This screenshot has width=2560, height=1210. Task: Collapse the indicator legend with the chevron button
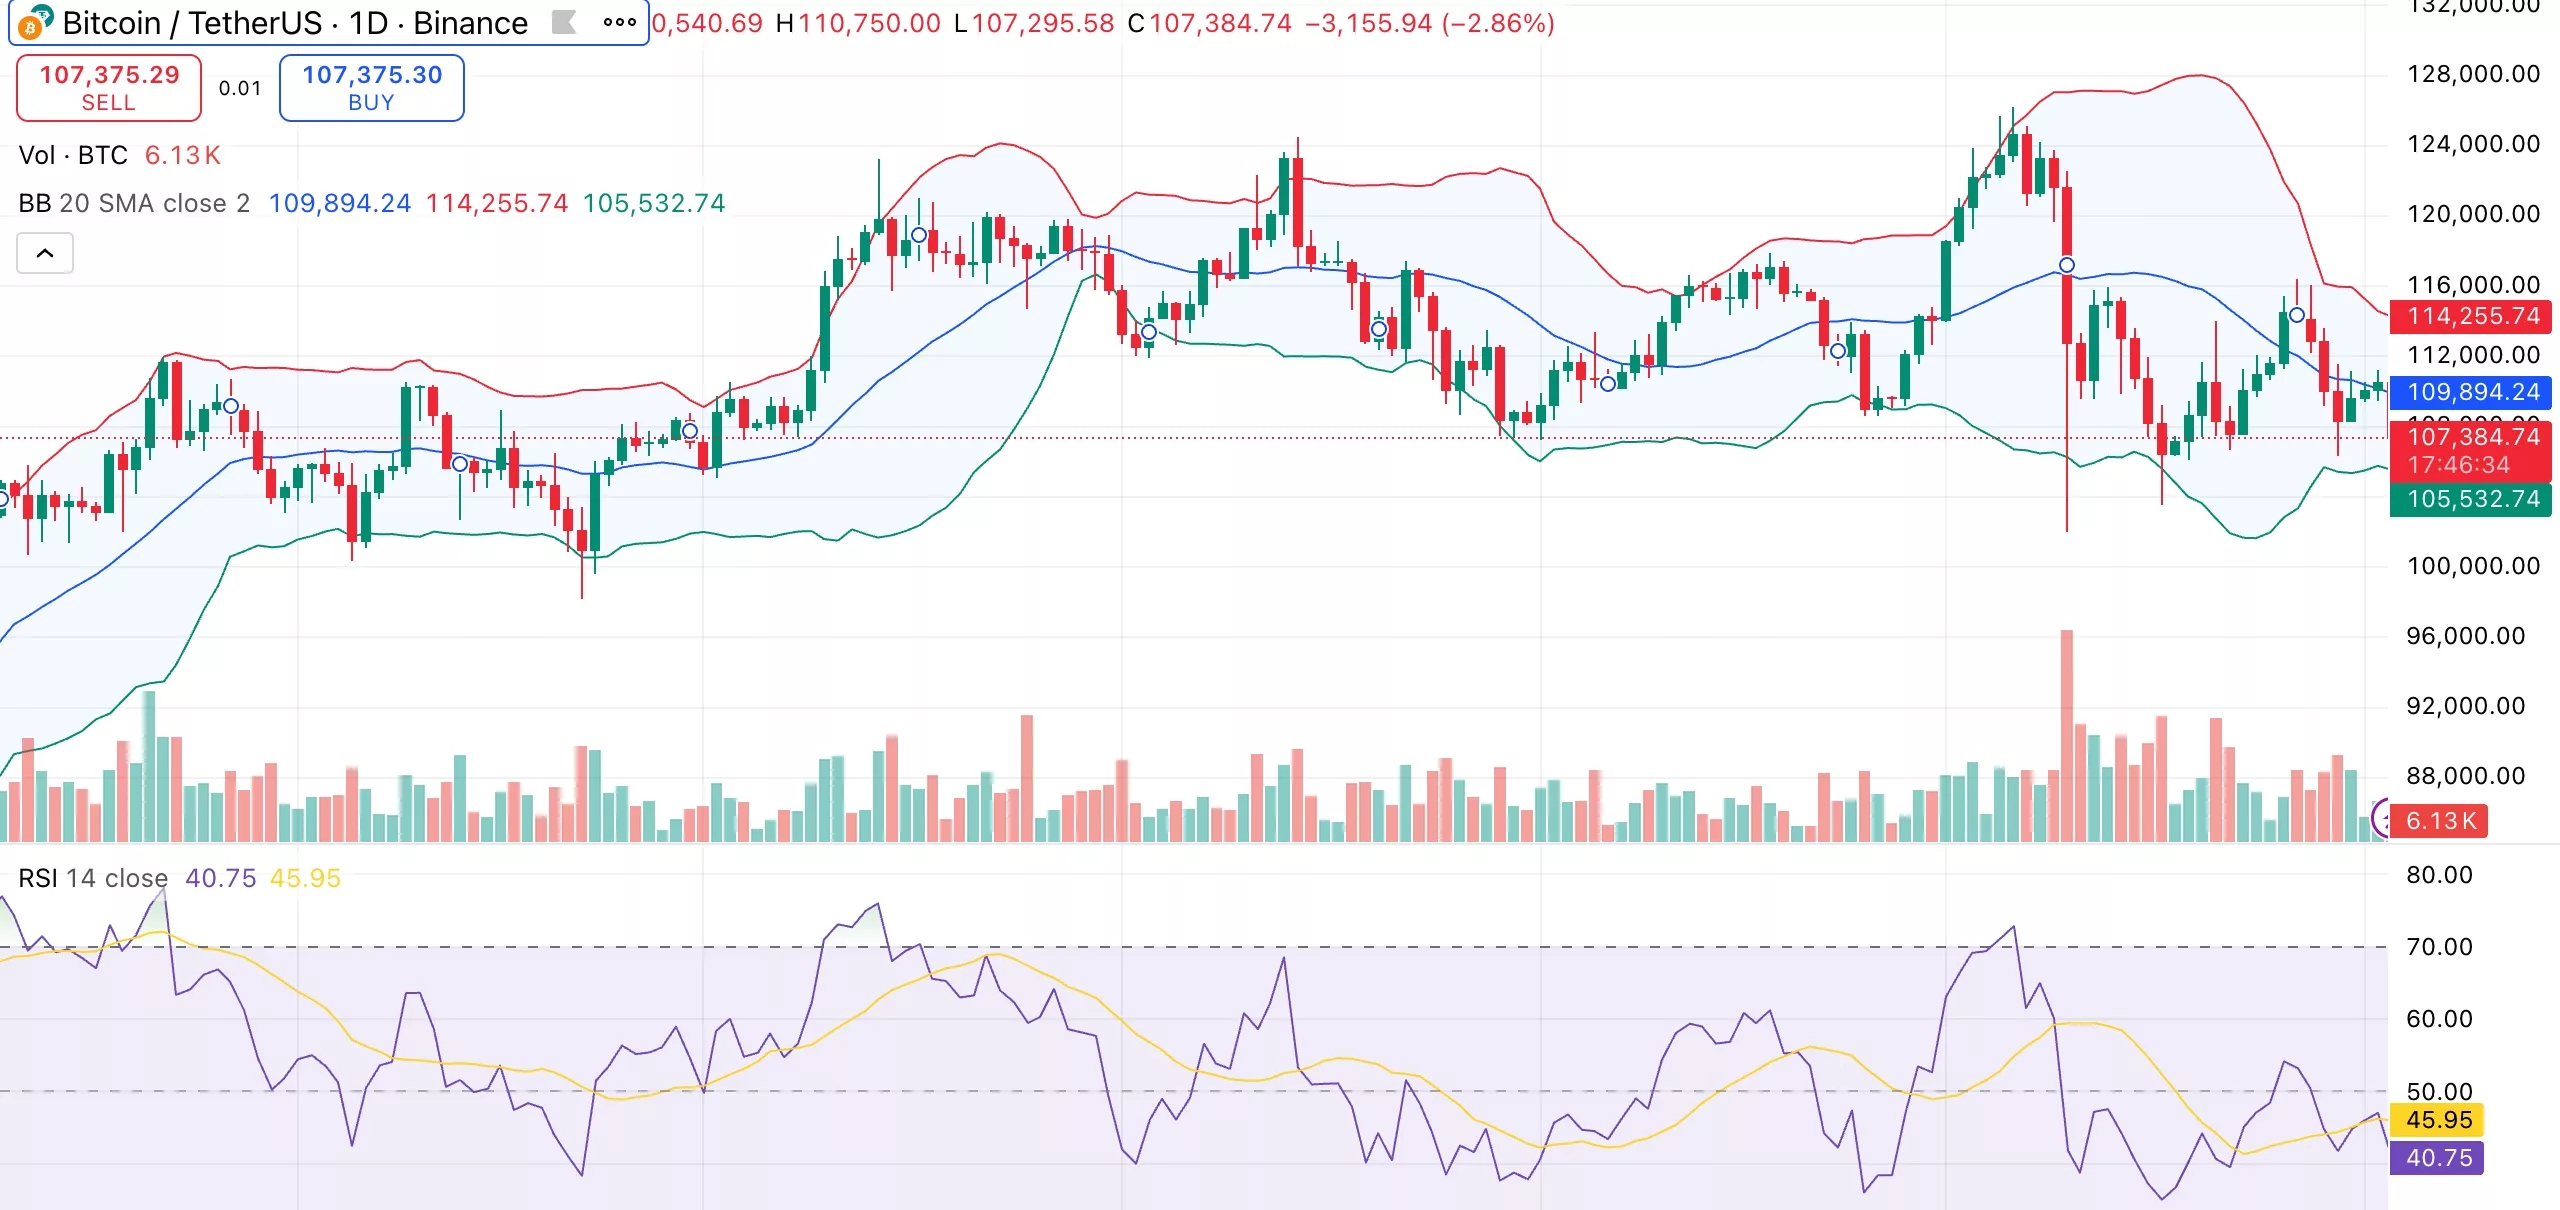45,253
